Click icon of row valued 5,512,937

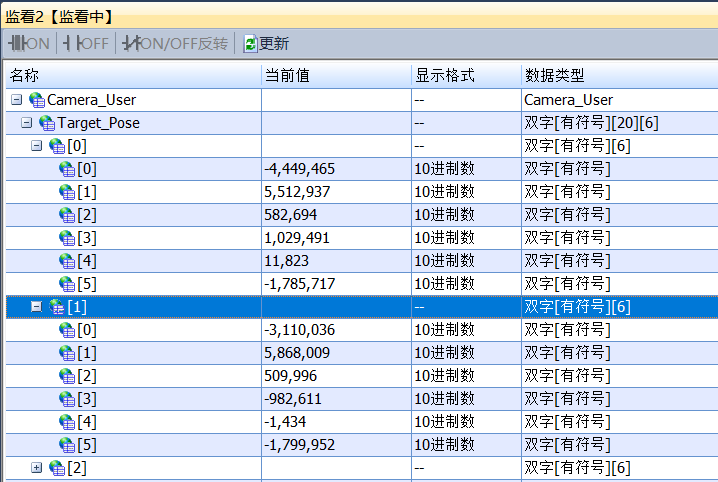pyautogui.click(x=67, y=192)
